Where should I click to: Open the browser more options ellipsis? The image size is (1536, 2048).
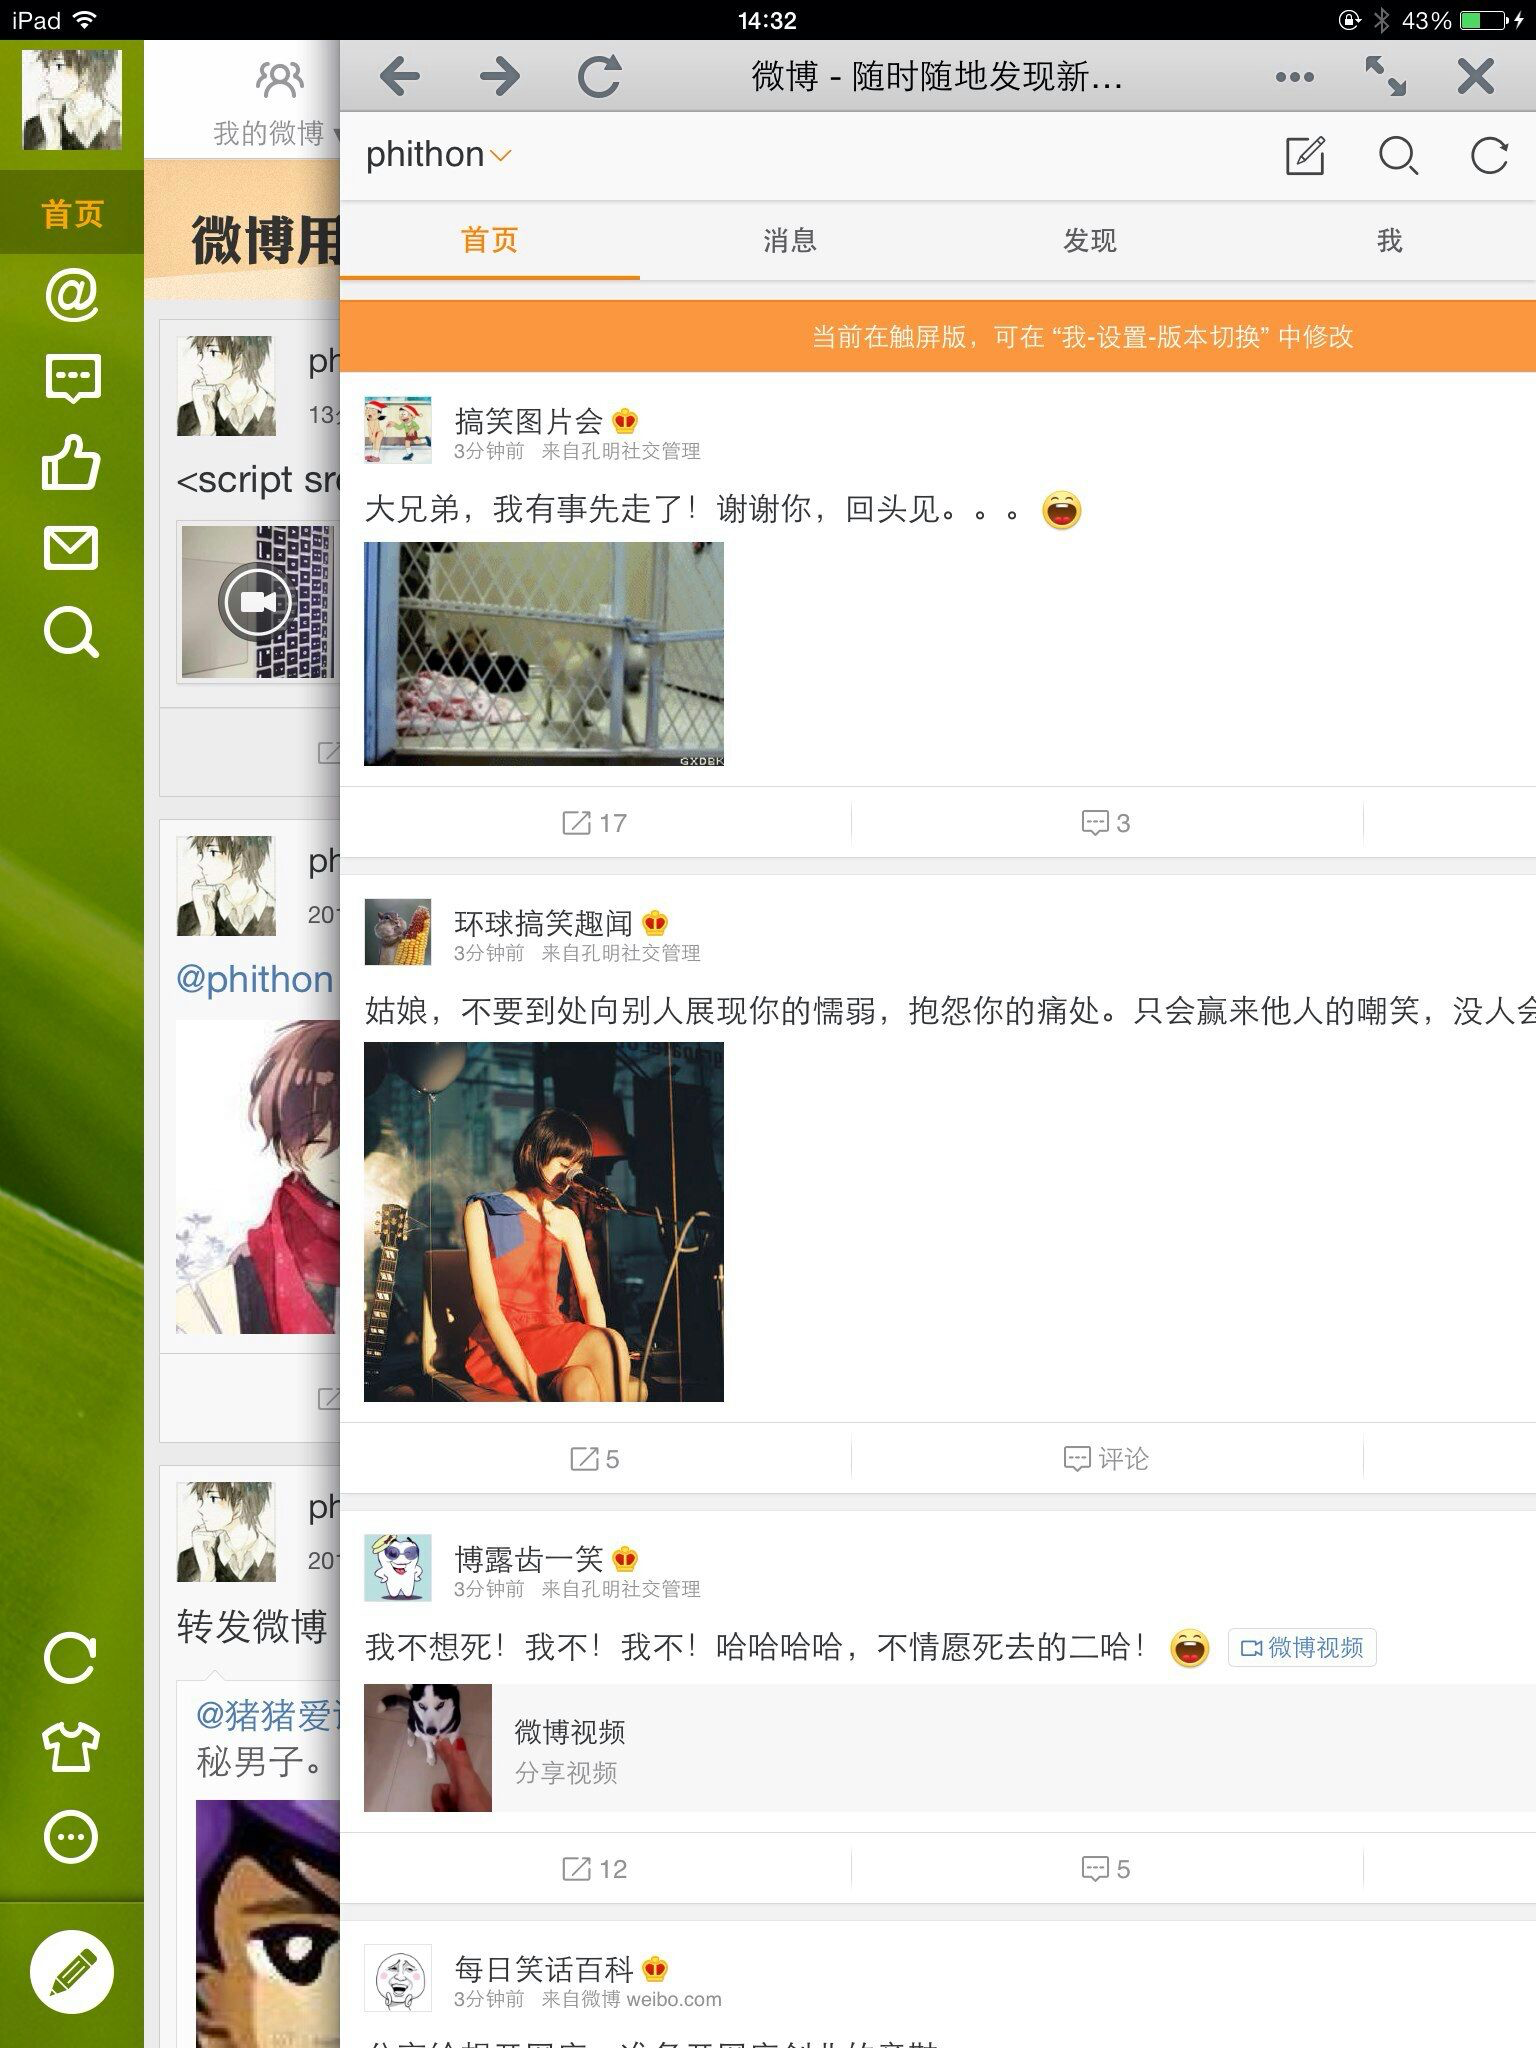[x=1295, y=77]
